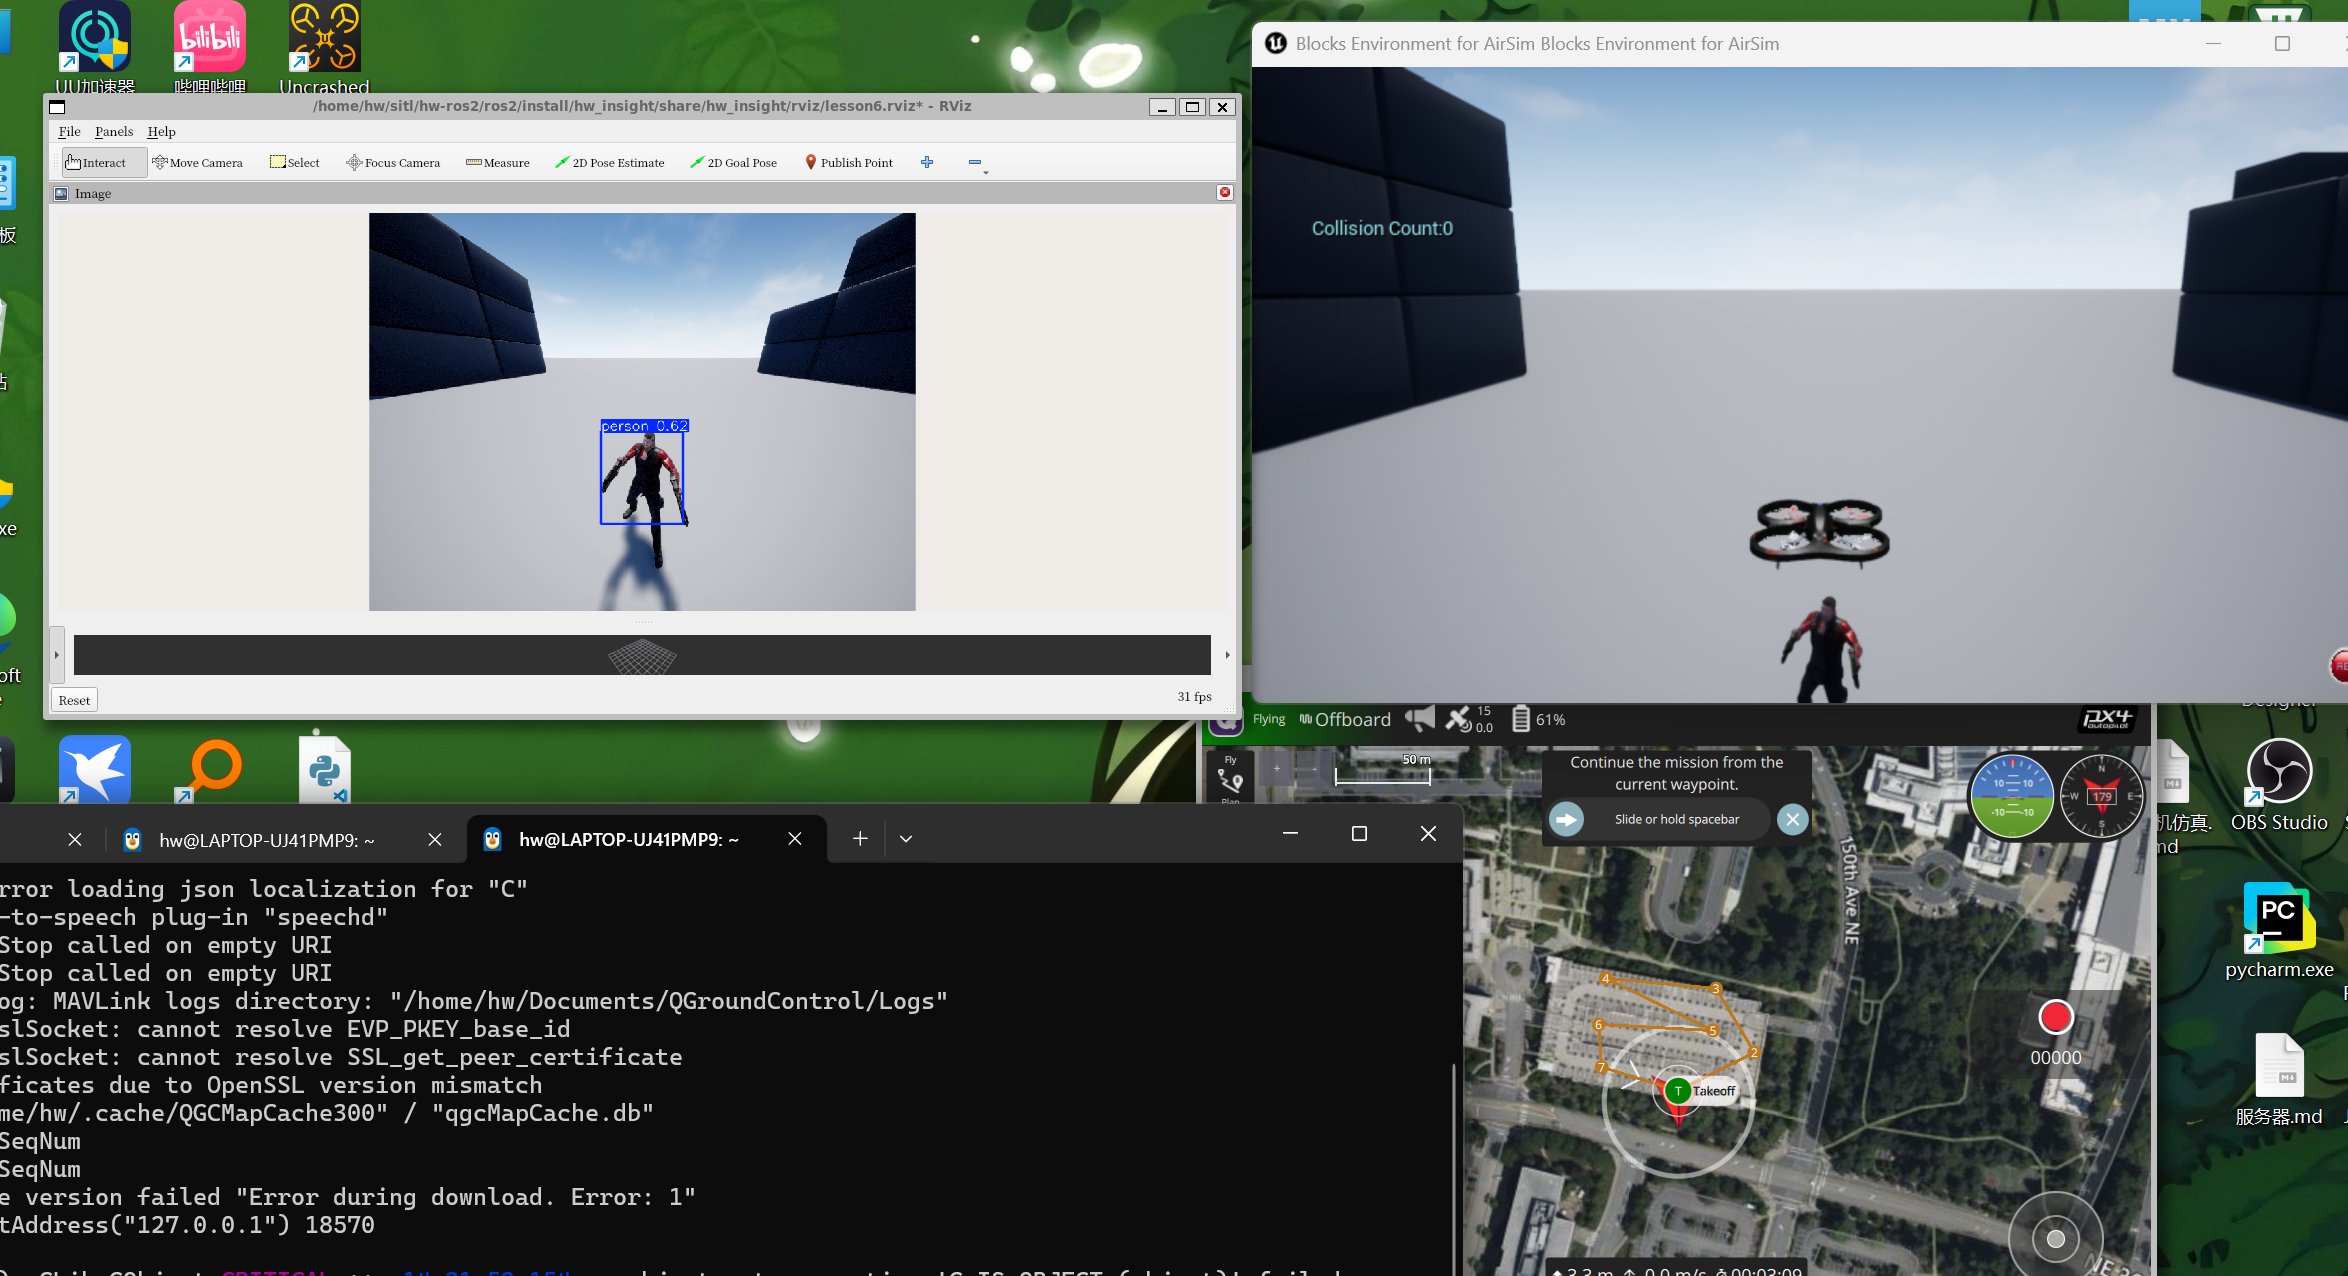Open the 服务器.md desktop file

2279,1080
